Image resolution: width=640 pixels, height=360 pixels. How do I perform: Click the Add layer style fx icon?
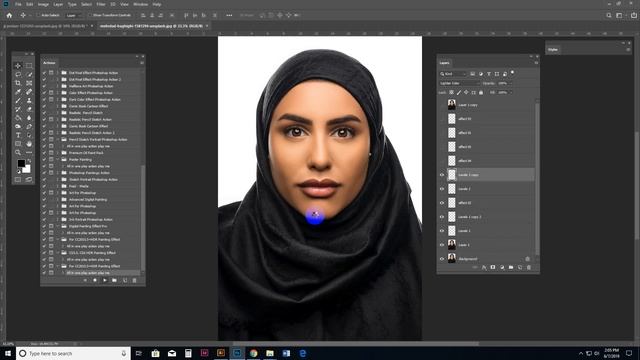coord(484,267)
